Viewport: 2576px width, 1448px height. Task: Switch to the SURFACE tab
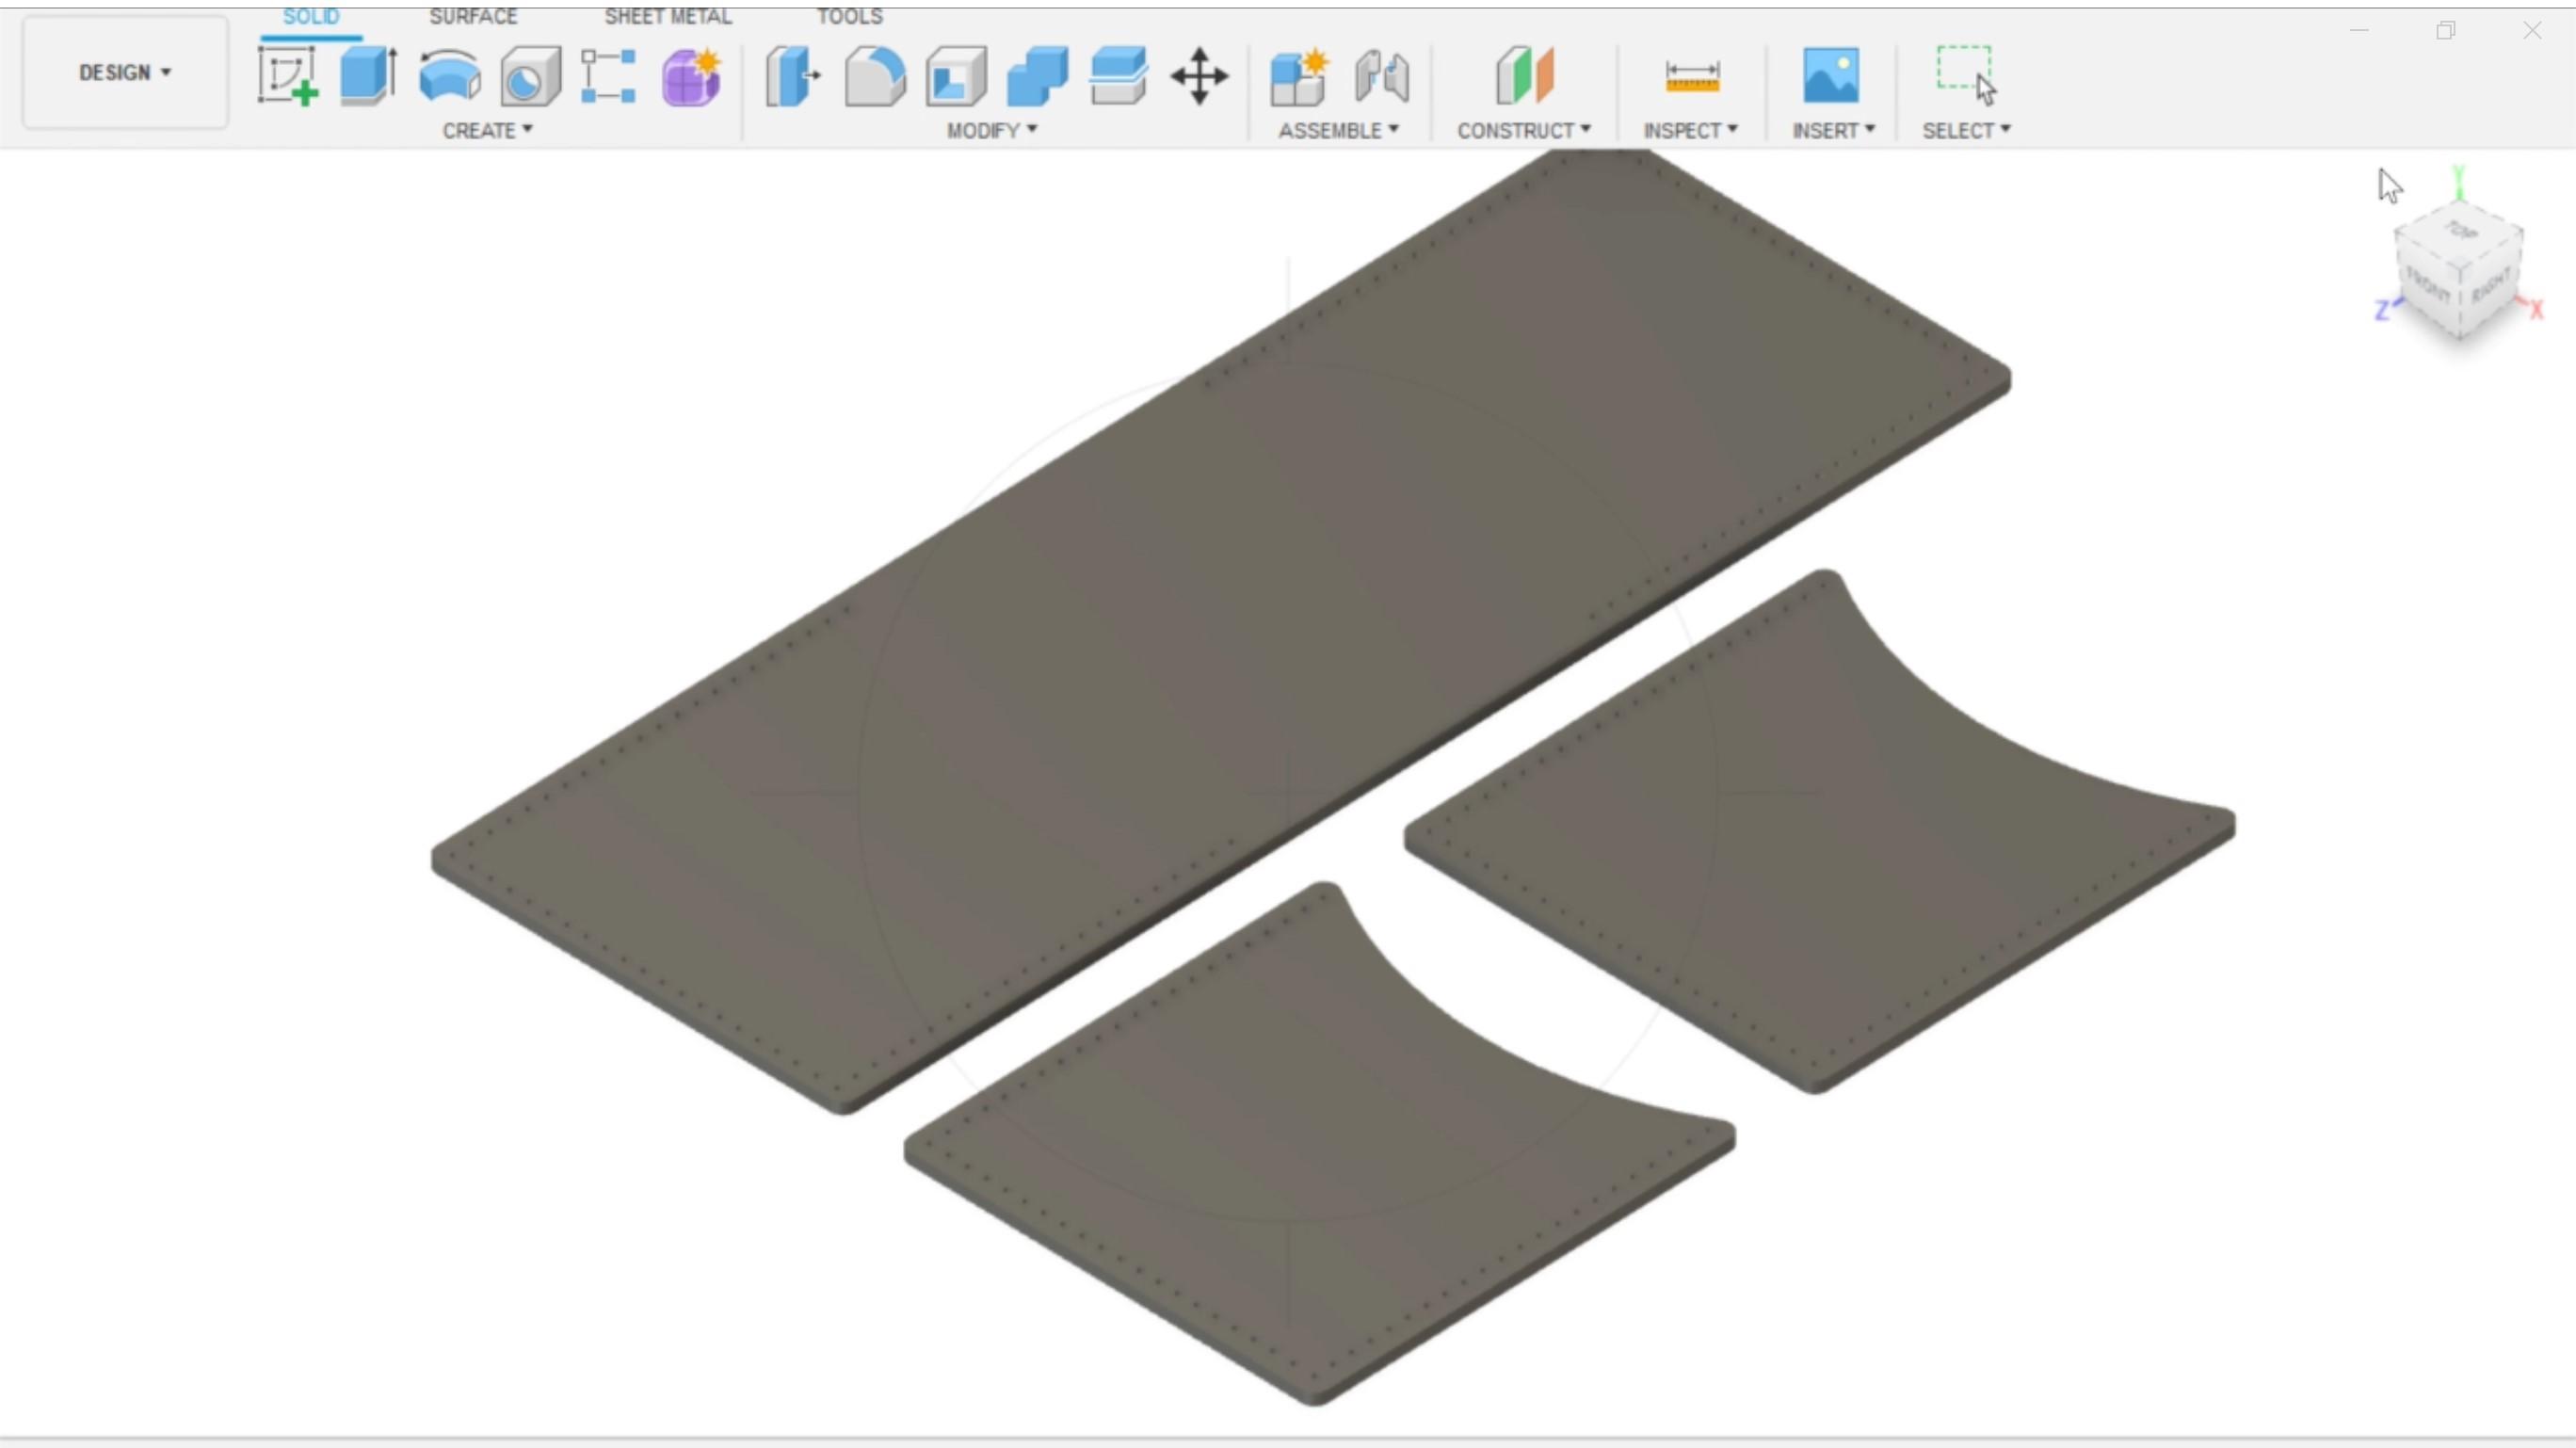pos(473,17)
